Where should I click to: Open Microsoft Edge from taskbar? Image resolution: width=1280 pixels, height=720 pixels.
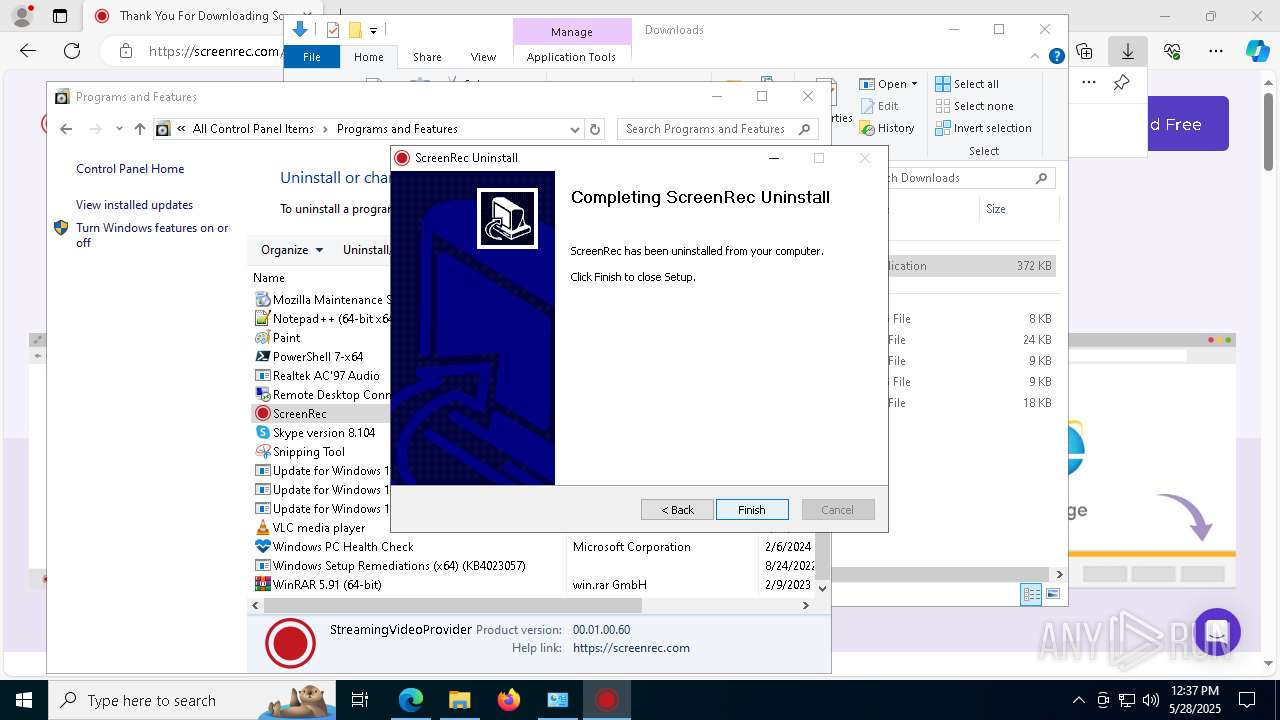(411, 700)
